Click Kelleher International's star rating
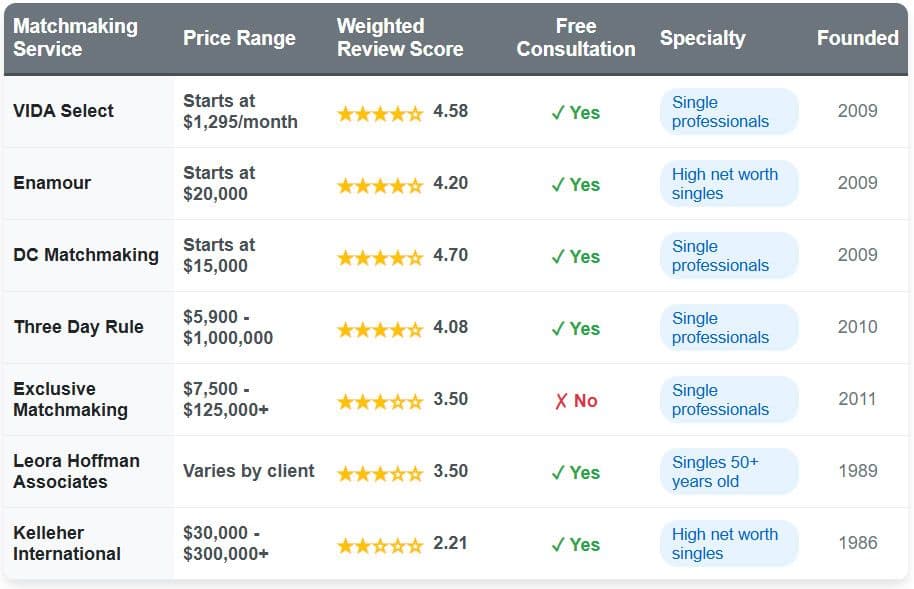Screen dimensions: 914x589 point(380,545)
